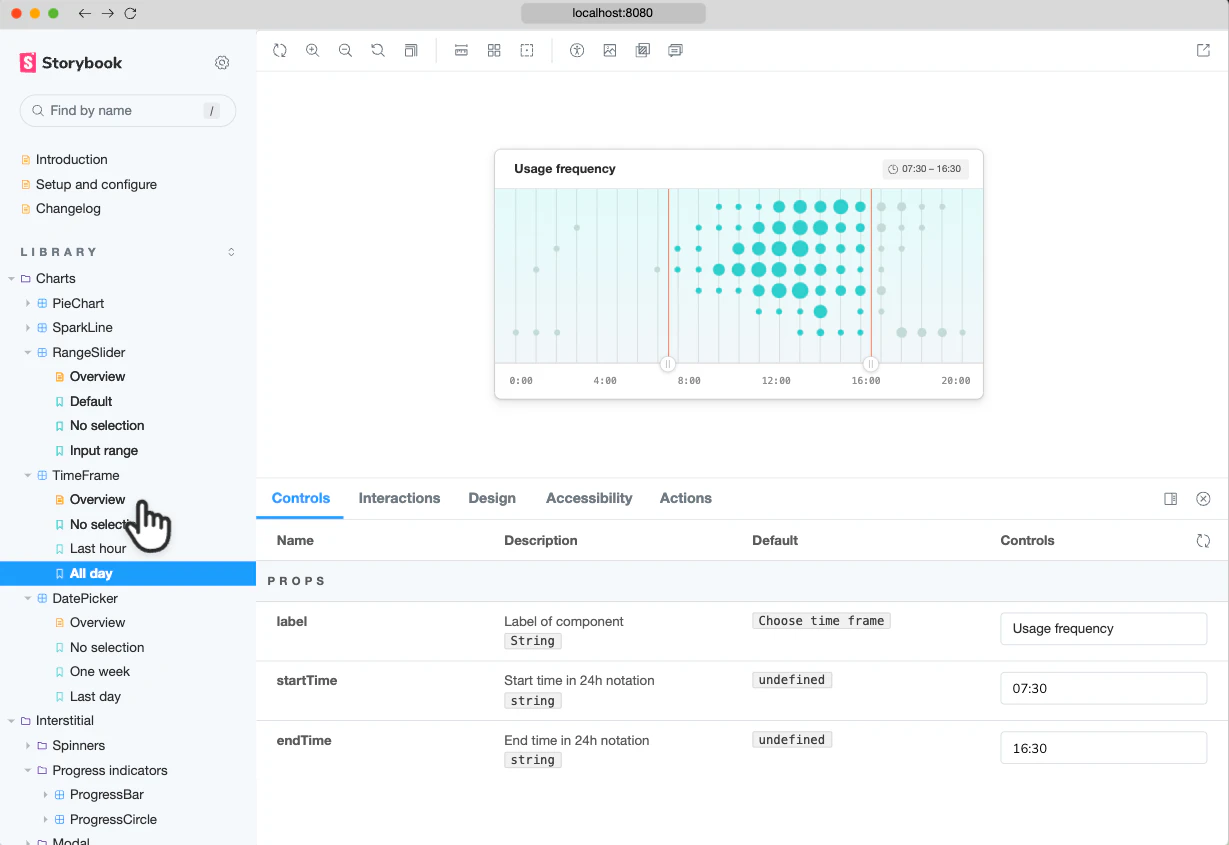Open the Introduction docs page
The image size is (1229, 845).
[x=72, y=160]
